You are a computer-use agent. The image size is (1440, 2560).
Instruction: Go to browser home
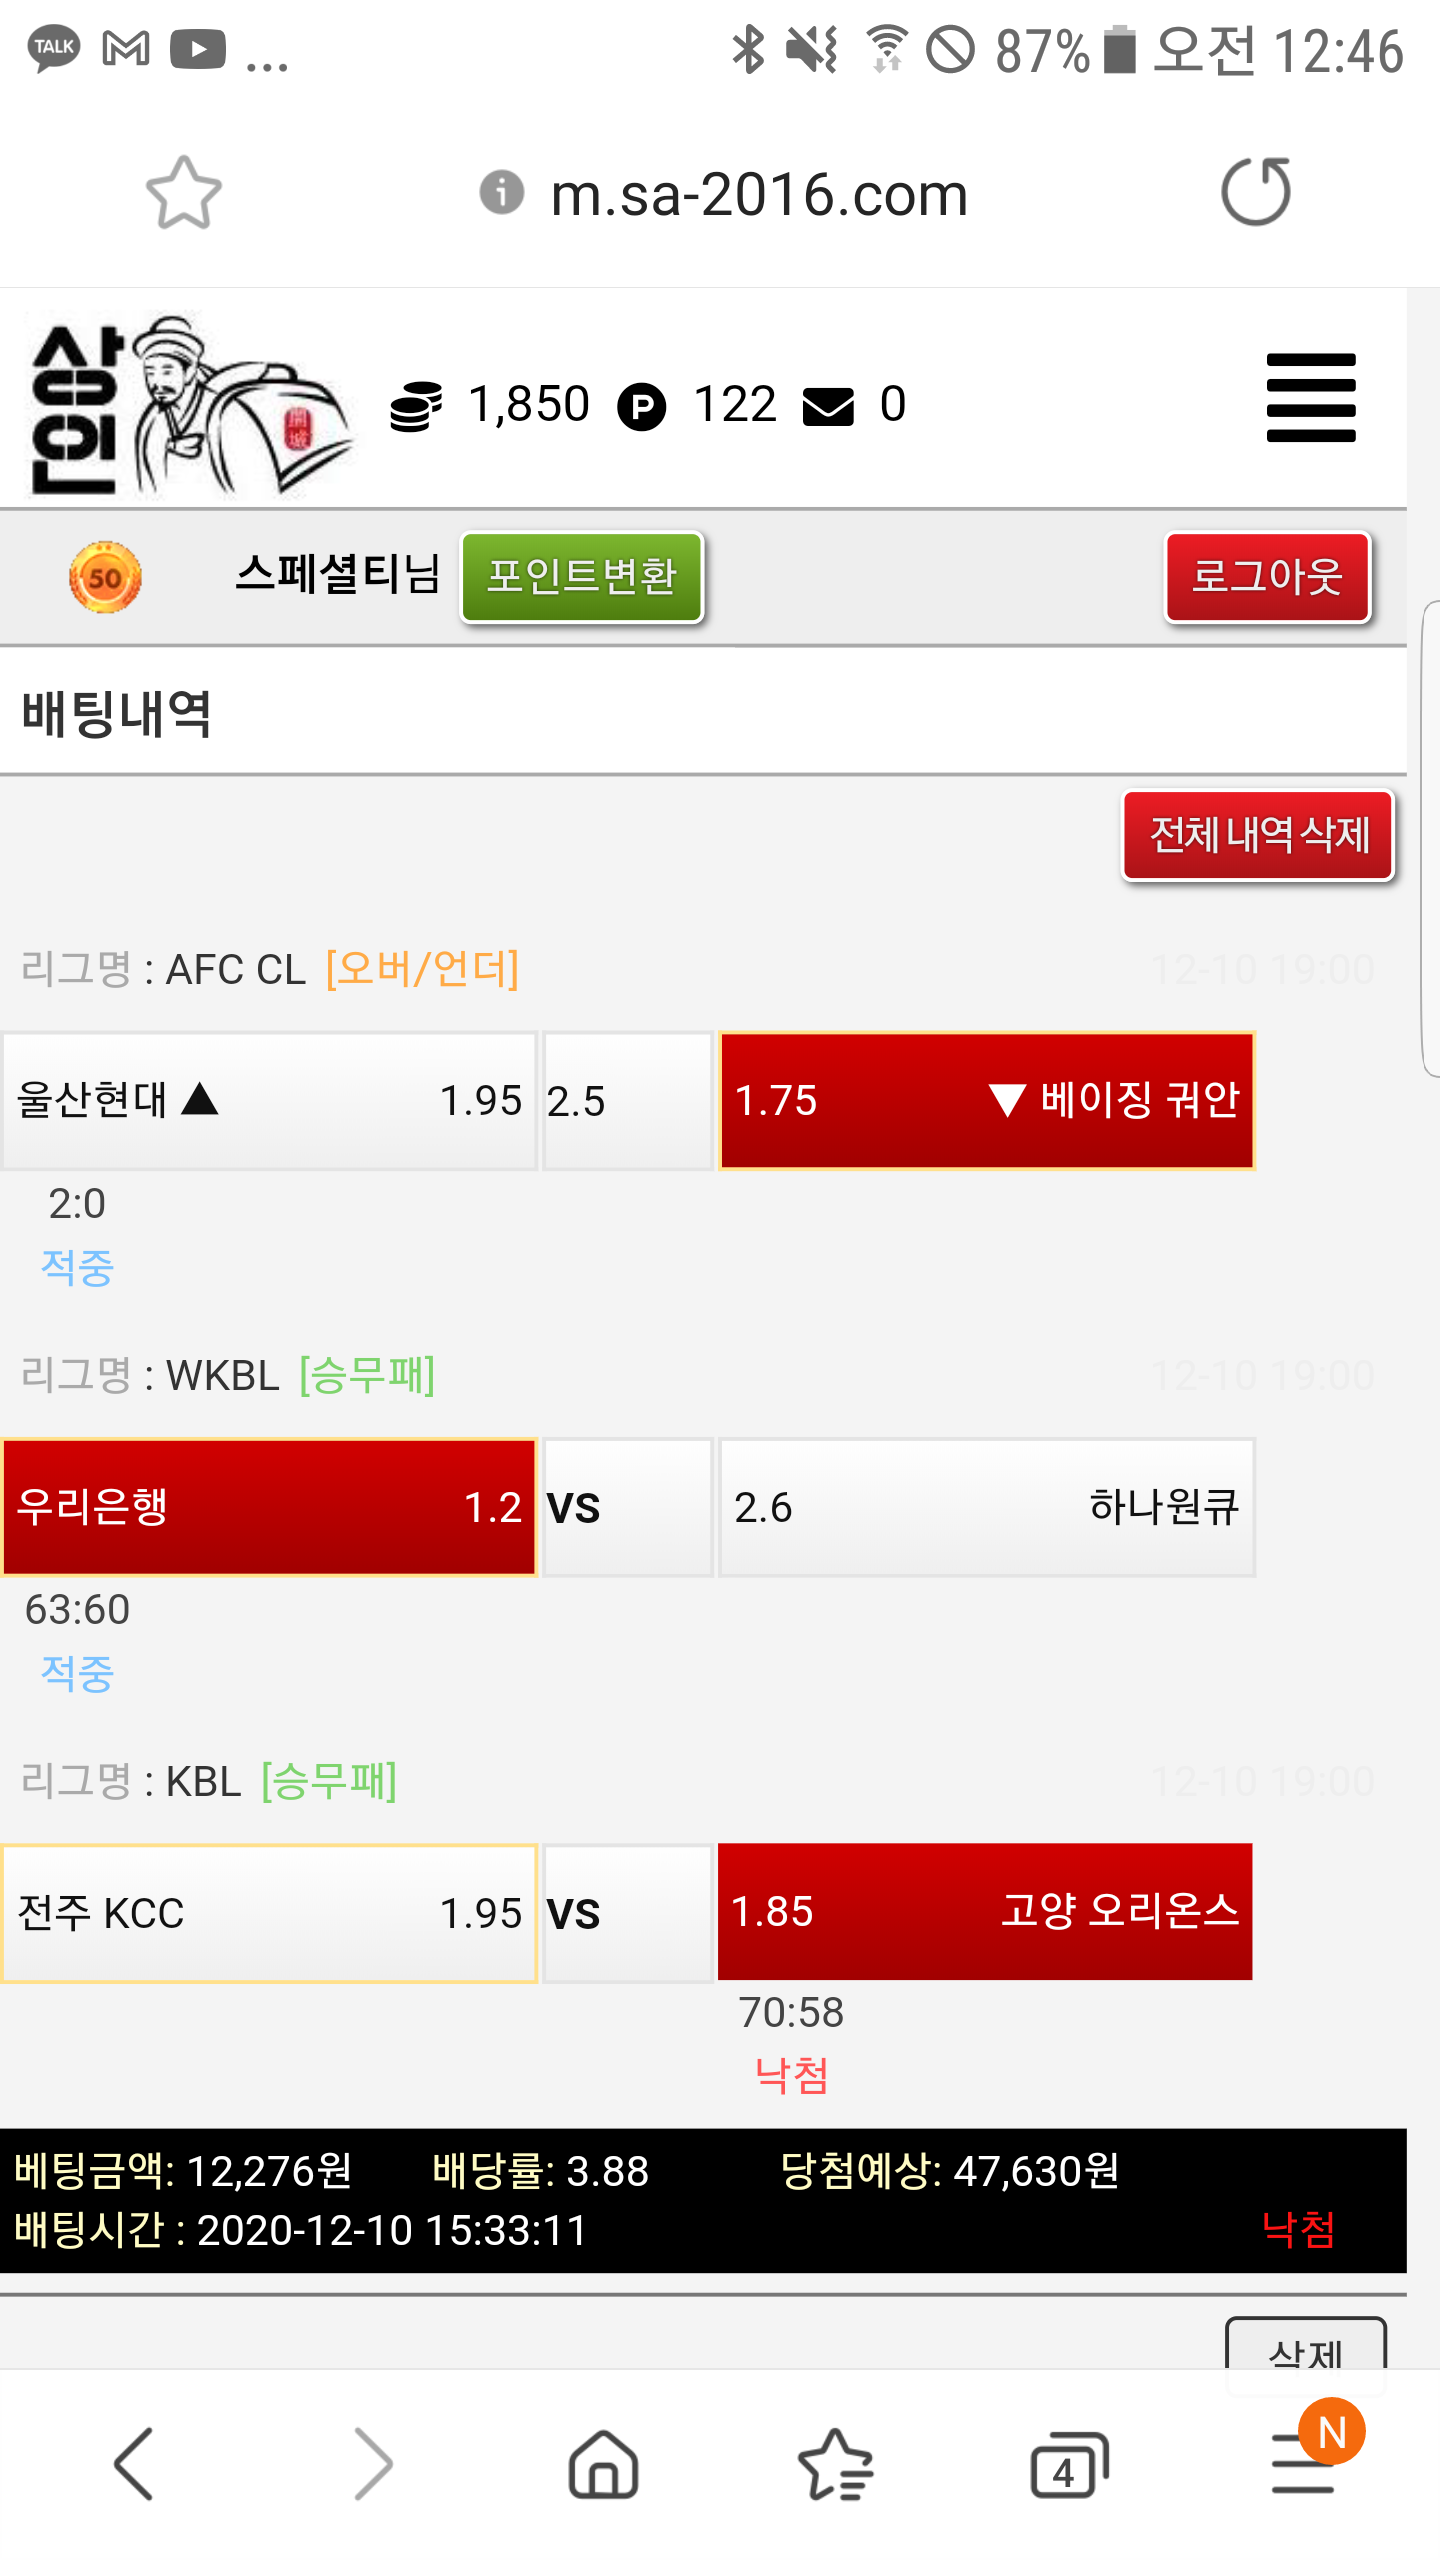pos(603,2464)
